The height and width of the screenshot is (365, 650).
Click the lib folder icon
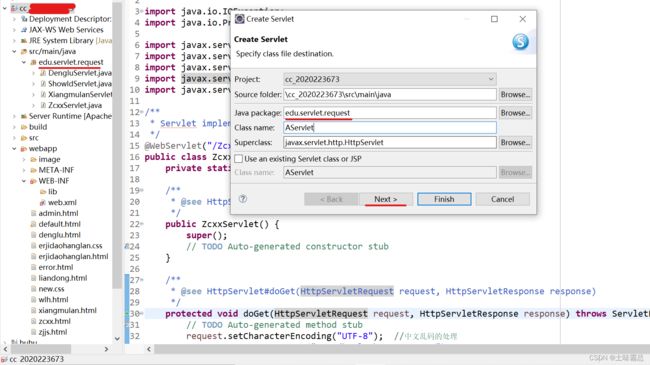pyautogui.click(x=43, y=192)
